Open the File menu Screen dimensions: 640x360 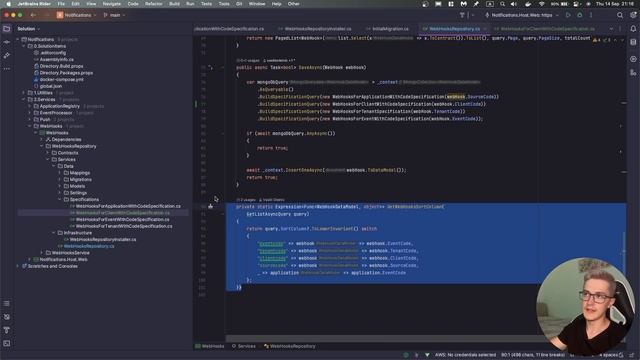click(61, 4)
